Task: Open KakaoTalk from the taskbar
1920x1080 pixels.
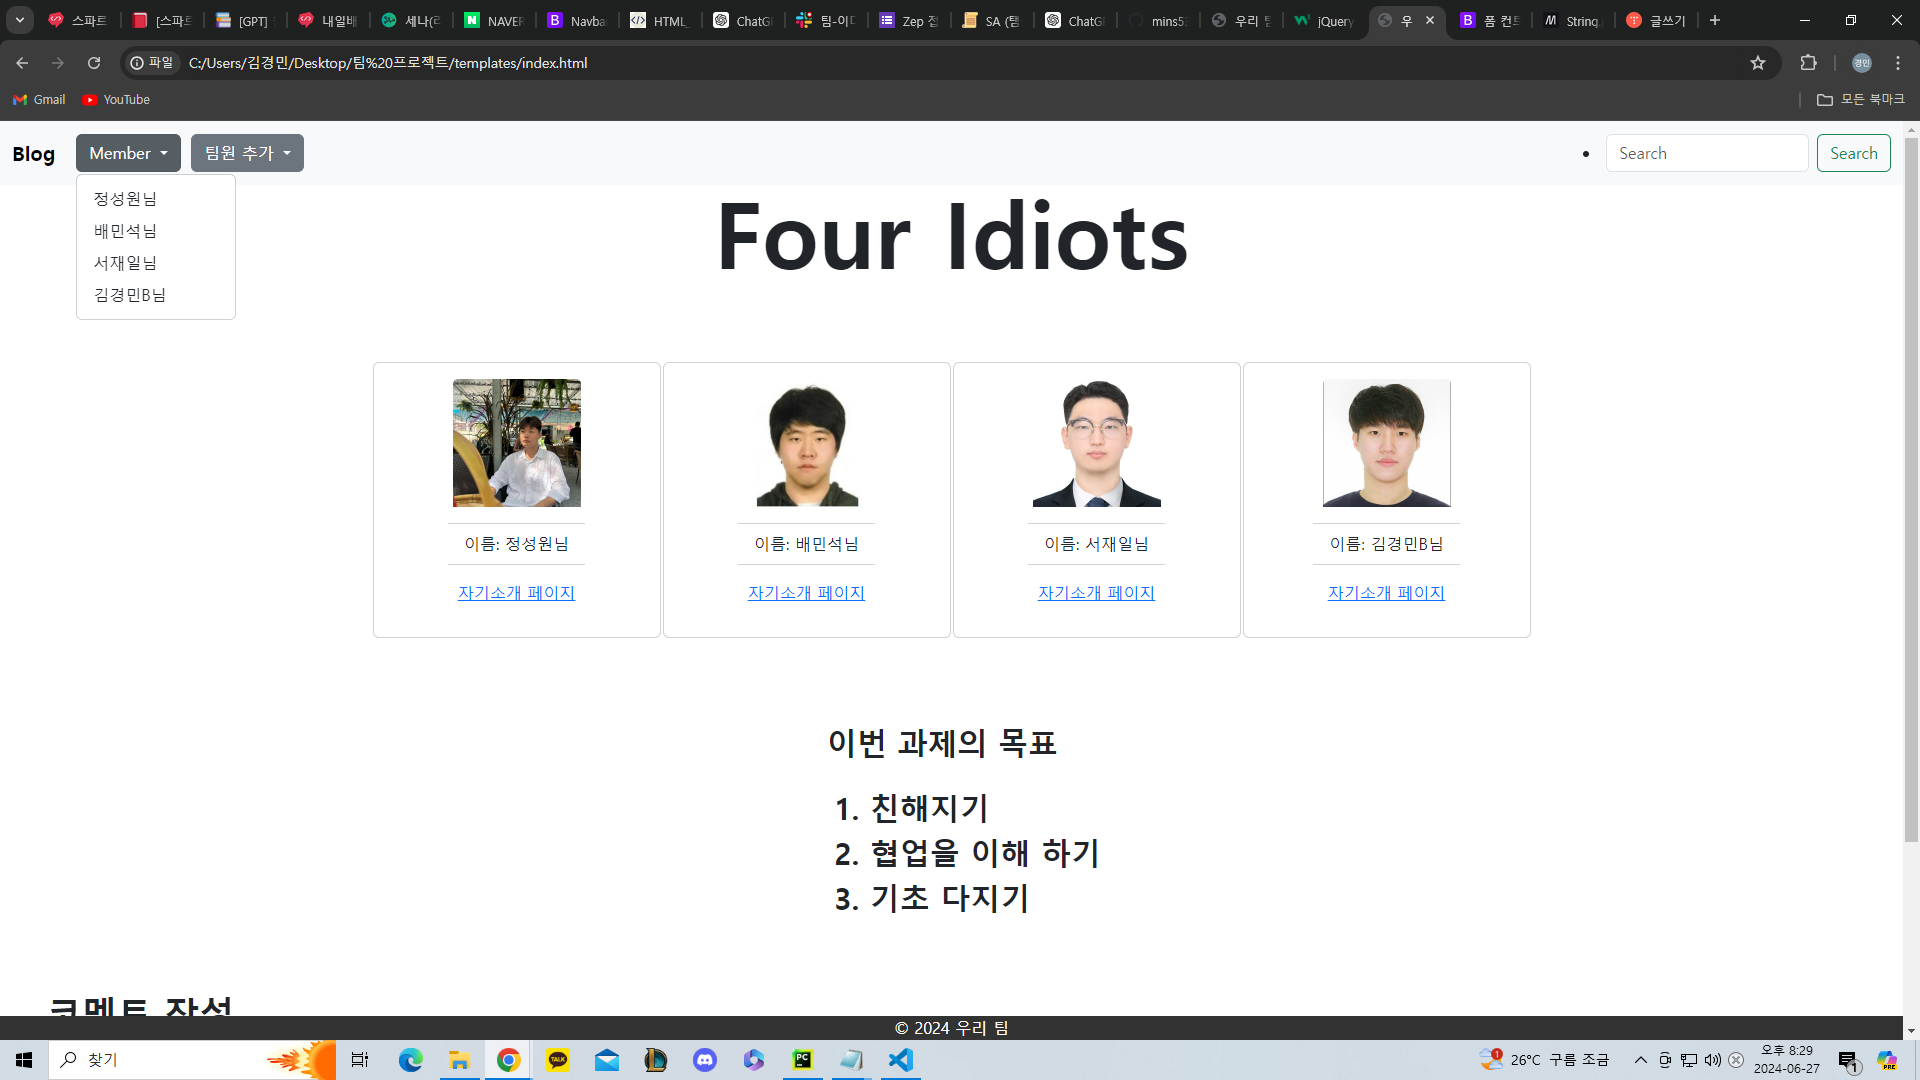Action: point(558,1060)
